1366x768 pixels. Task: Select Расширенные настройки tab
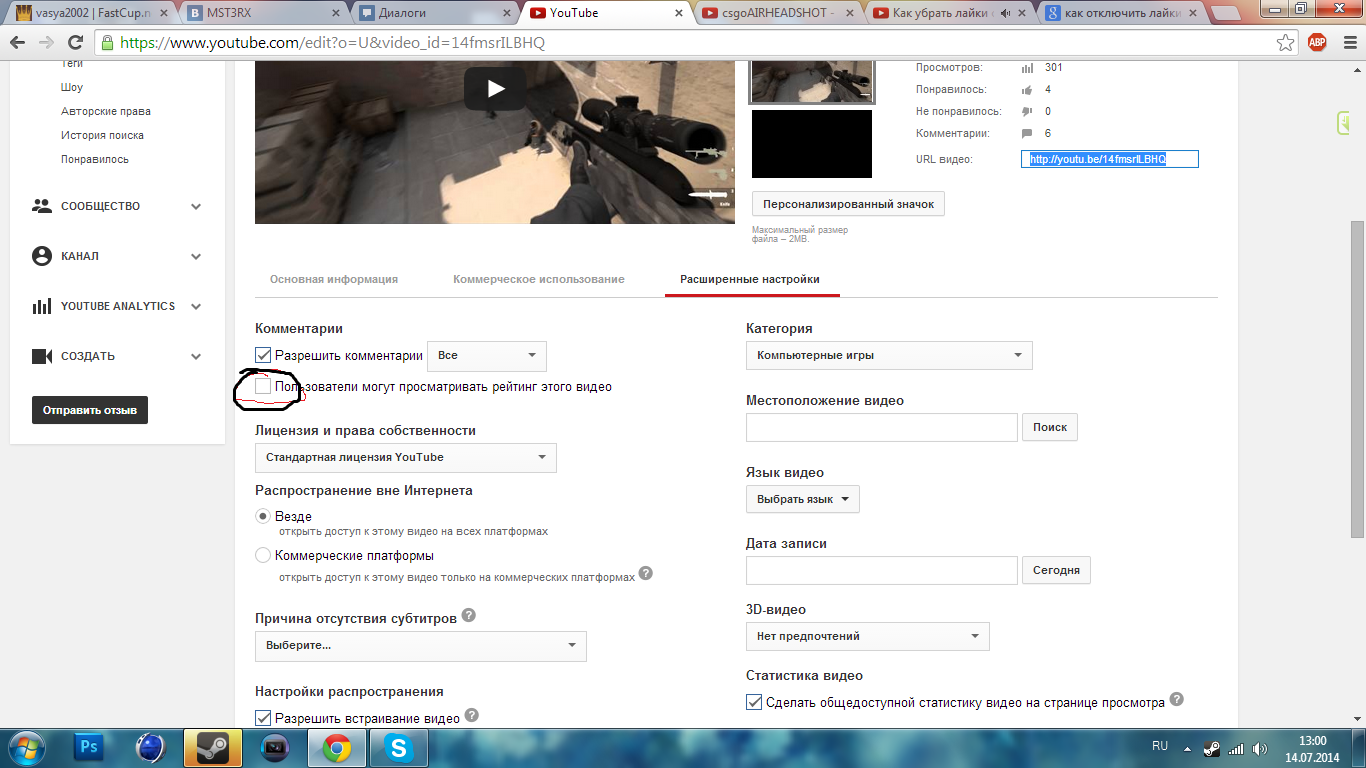[750, 279]
